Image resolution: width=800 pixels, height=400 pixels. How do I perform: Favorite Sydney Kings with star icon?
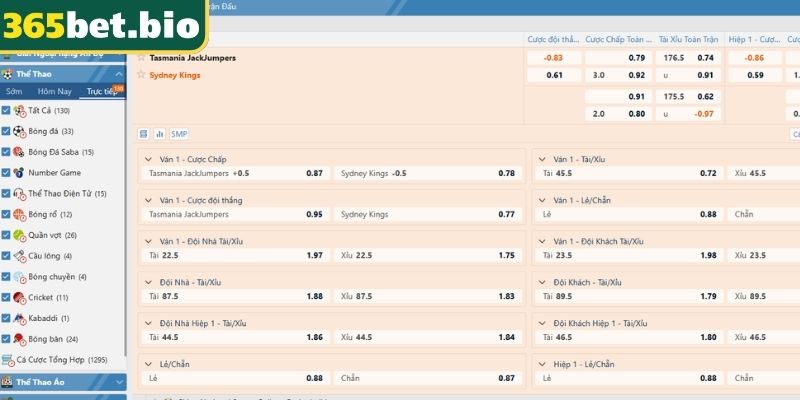pyautogui.click(x=141, y=75)
